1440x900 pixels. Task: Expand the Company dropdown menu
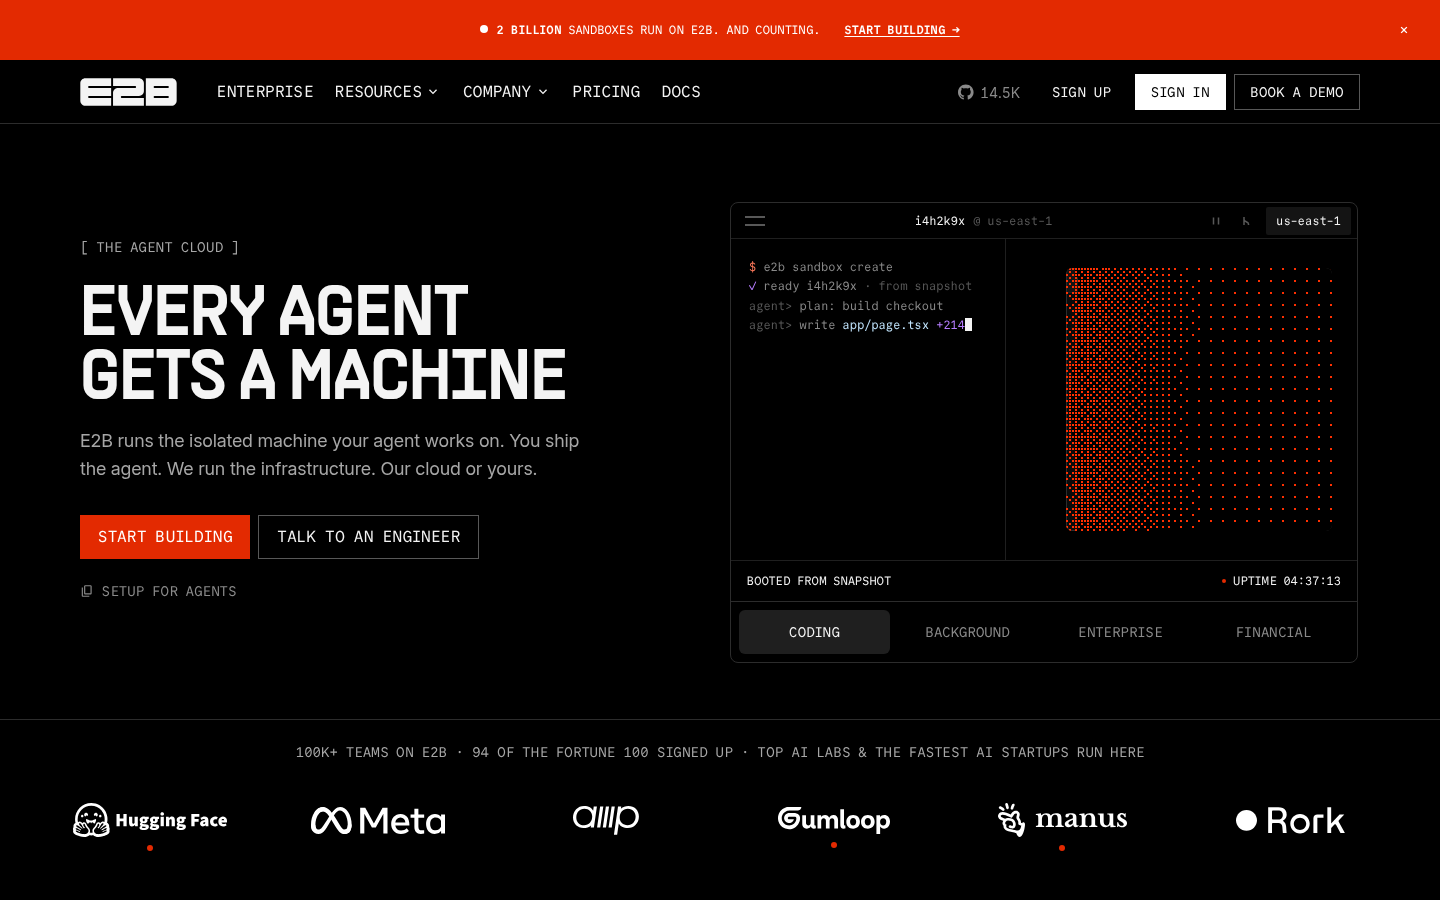point(505,92)
